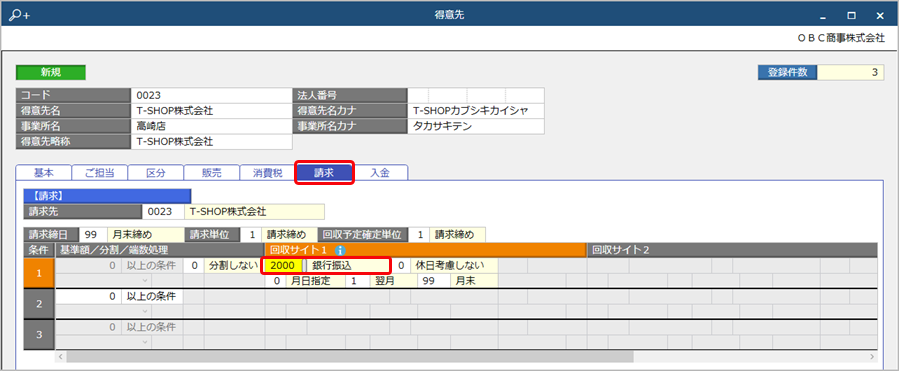Click the コード field showing 0023
This screenshot has width=899, height=371.
click(x=212, y=95)
